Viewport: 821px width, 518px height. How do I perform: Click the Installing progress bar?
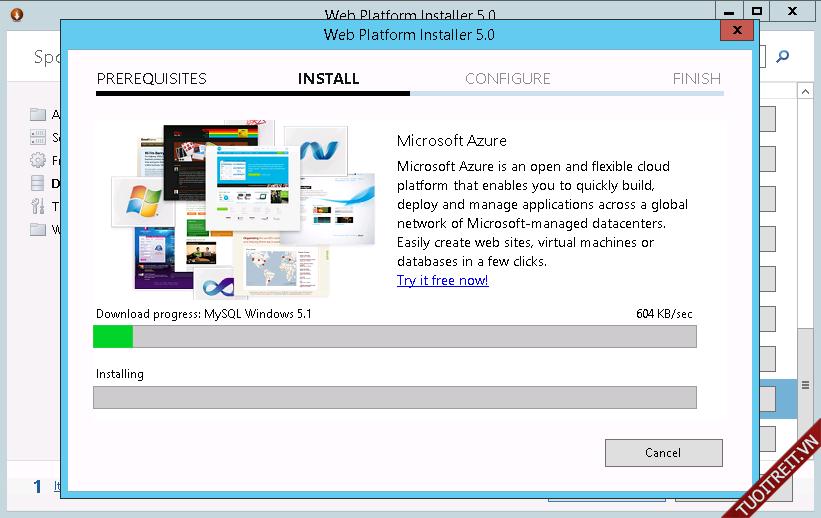coord(394,397)
